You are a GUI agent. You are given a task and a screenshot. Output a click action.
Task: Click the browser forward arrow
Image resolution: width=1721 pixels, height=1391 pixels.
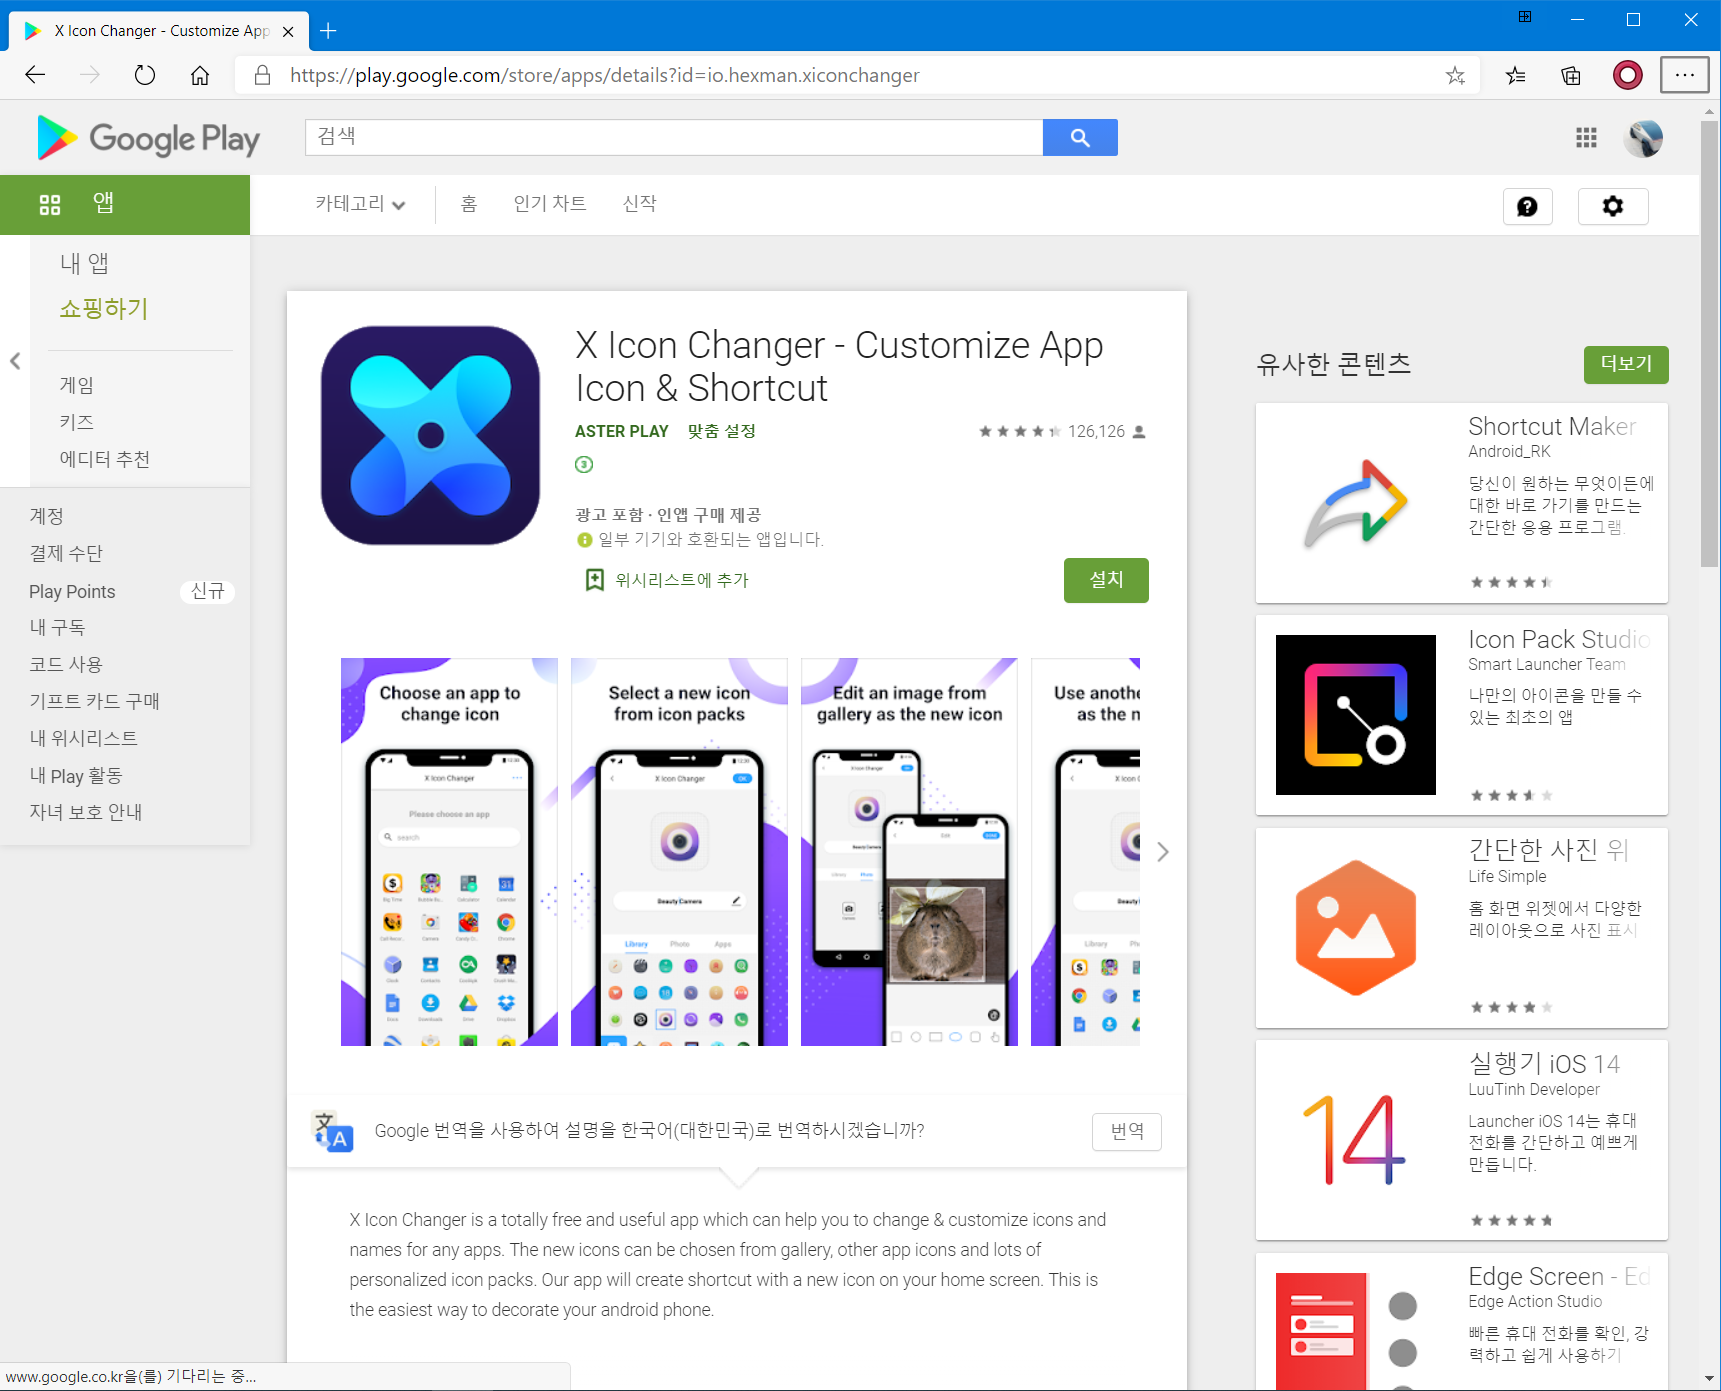point(90,75)
